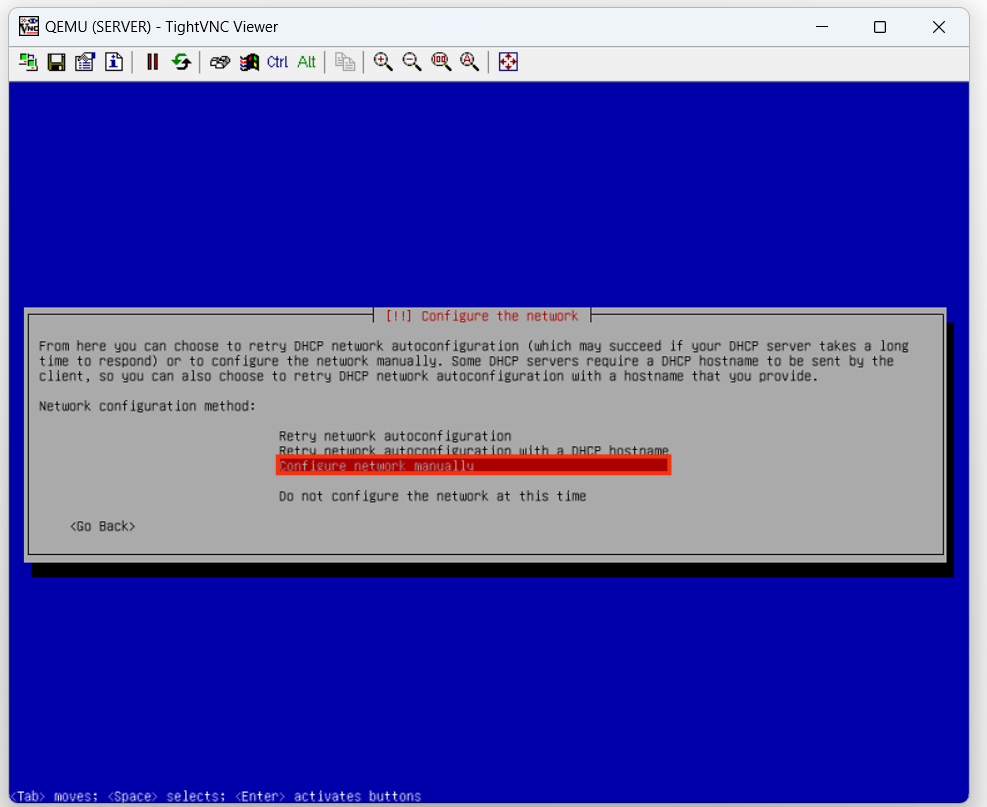Toggle the Alt key toolbar button
987x807 pixels.
click(x=306, y=62)
